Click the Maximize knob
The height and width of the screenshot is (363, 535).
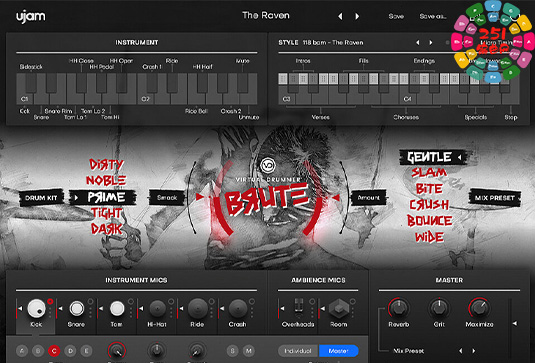pyautogui.click(x=479, y=308)
